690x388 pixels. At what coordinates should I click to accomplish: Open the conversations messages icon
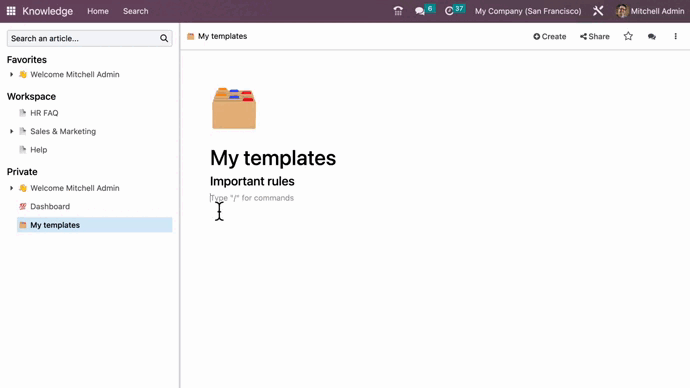click(420, 11)
